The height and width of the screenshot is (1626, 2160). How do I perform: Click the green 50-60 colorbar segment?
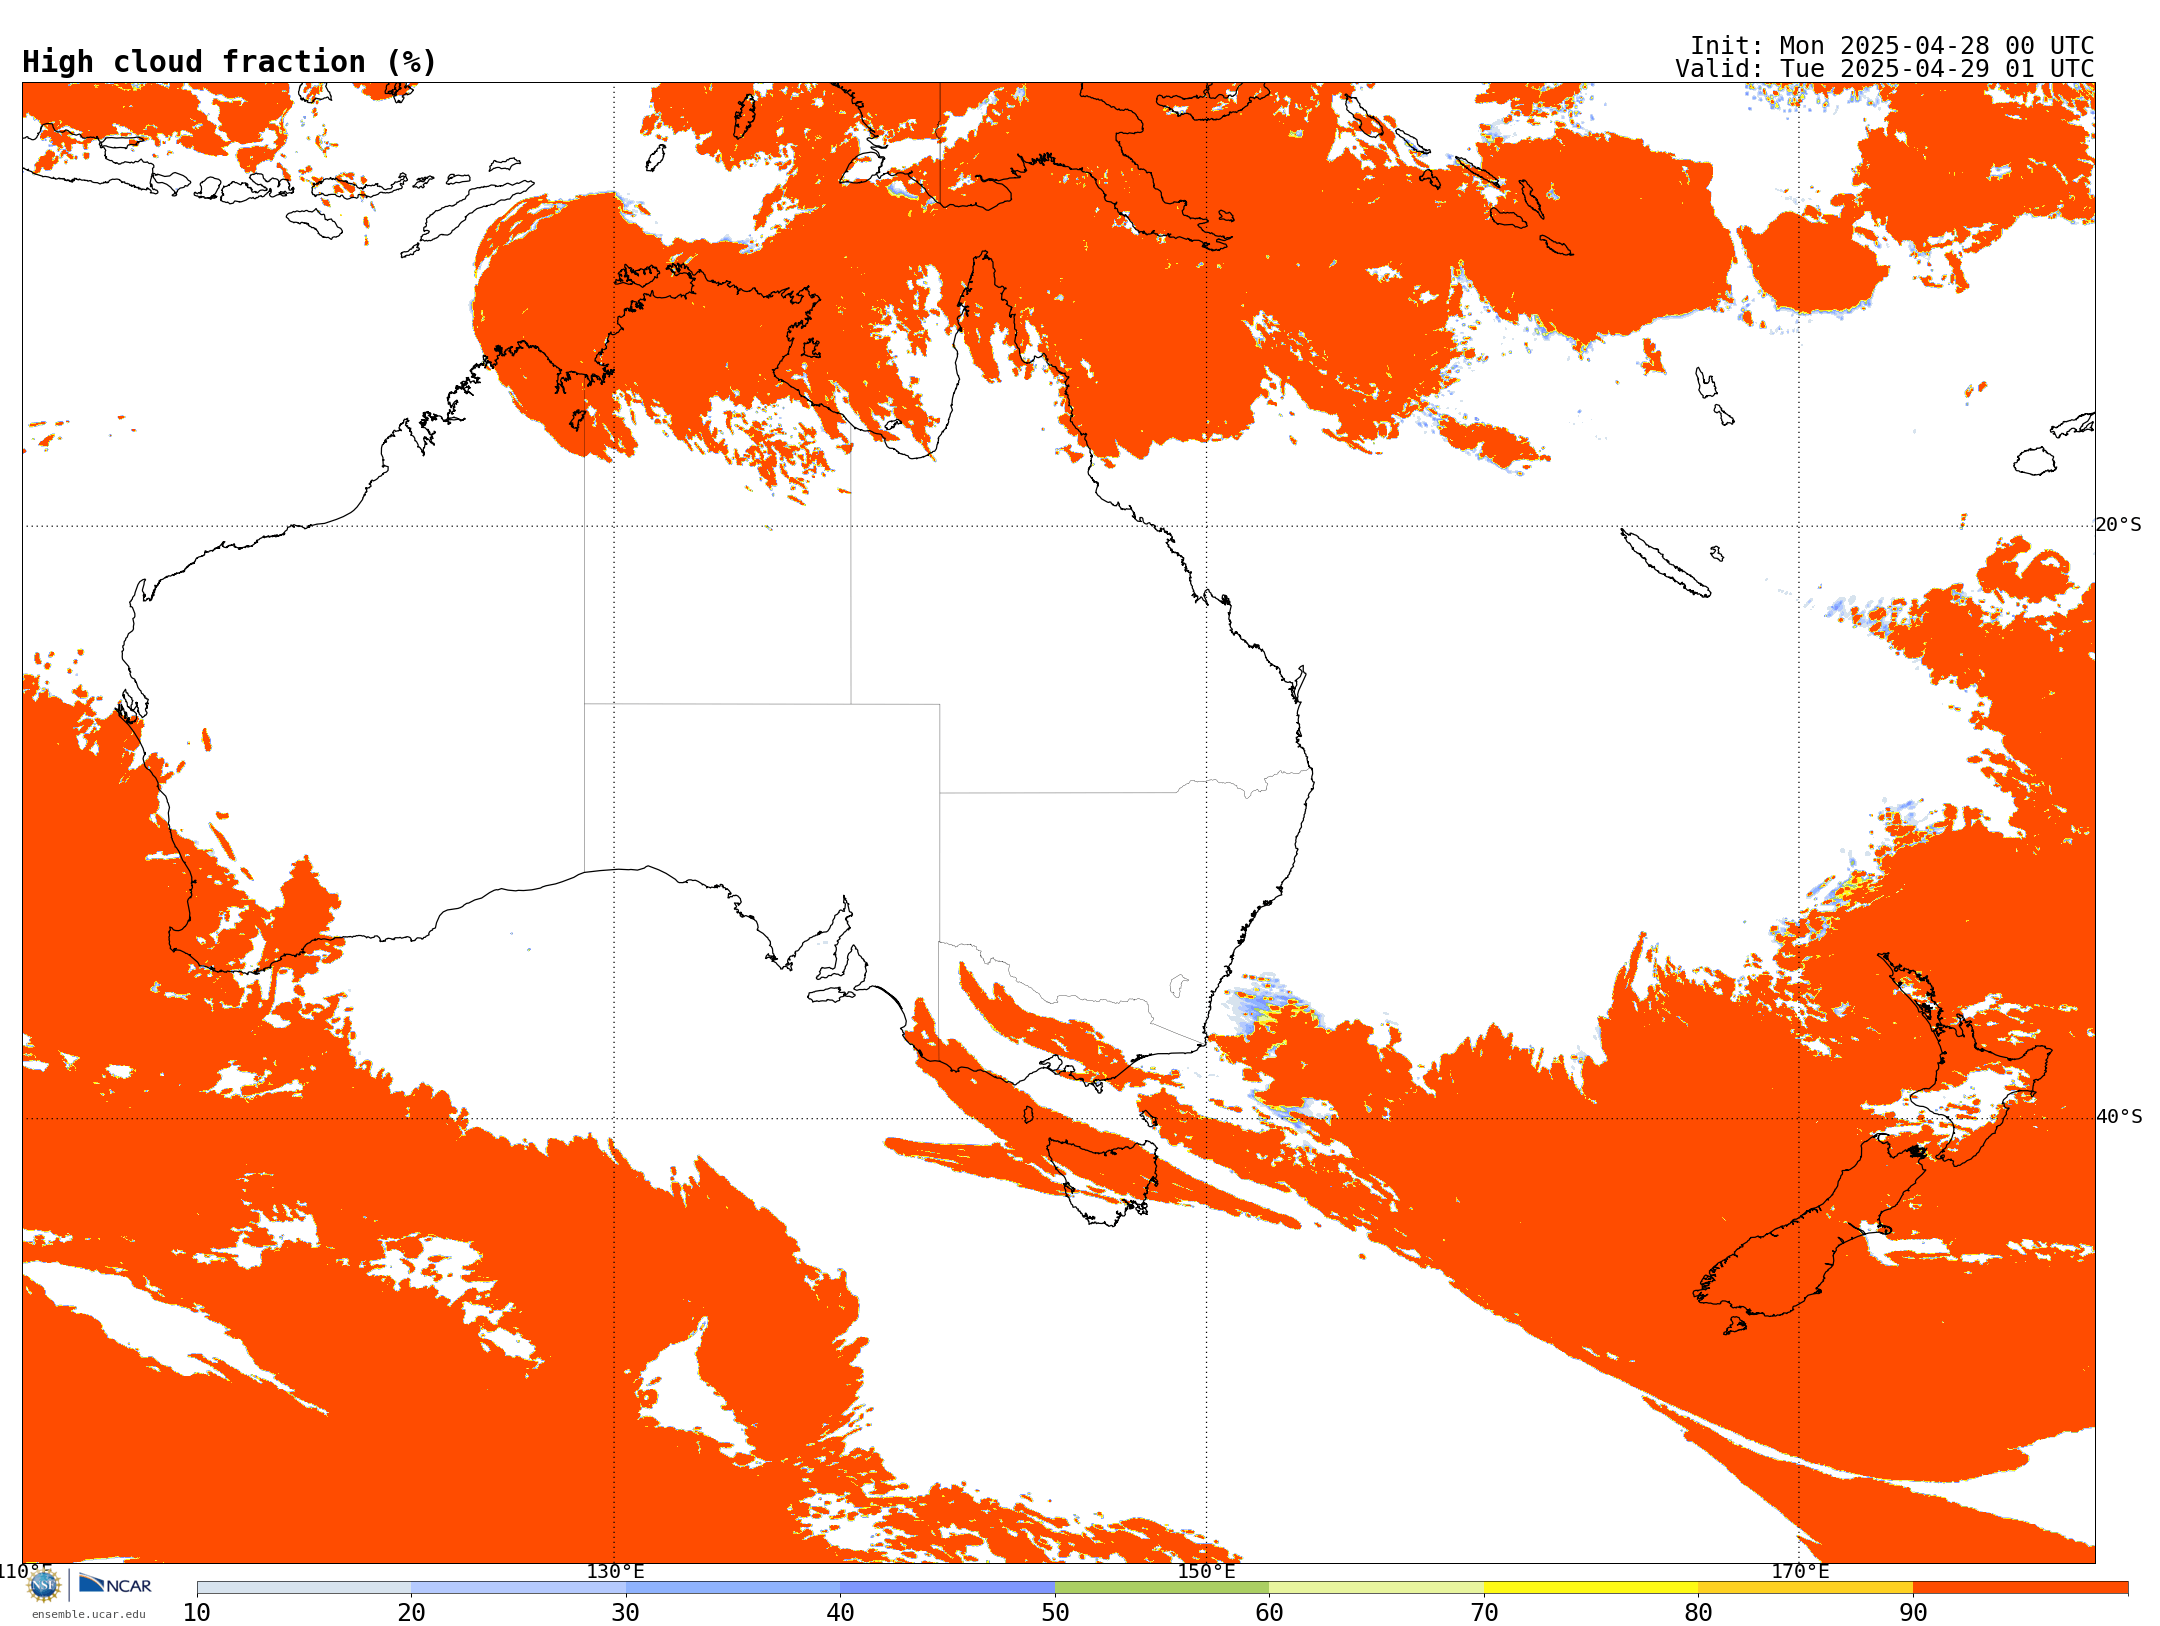click(1162, 1588)
